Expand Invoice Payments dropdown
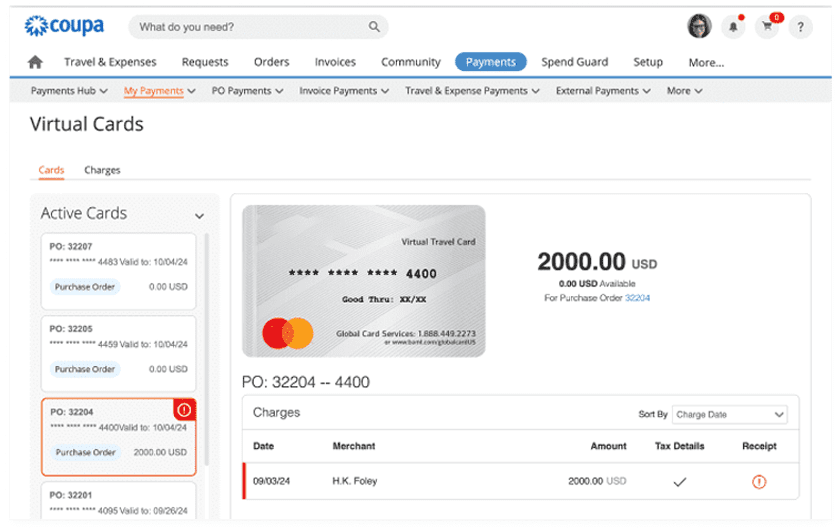Image resolution: width=838 pixels, height=531 pixels. 344,91
